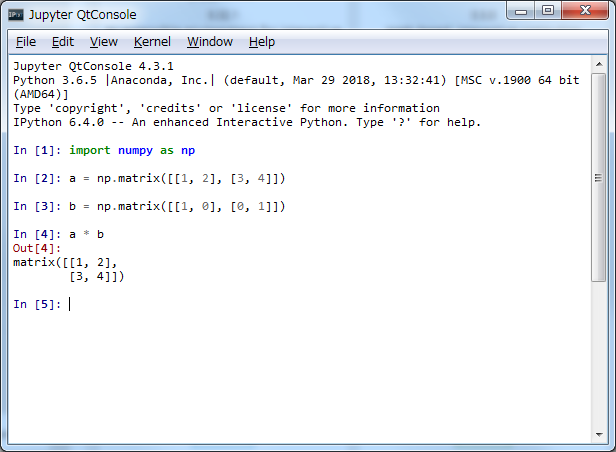Open the Help menu
Viewport: 616px width, 452px height.
tap(262, 42)
